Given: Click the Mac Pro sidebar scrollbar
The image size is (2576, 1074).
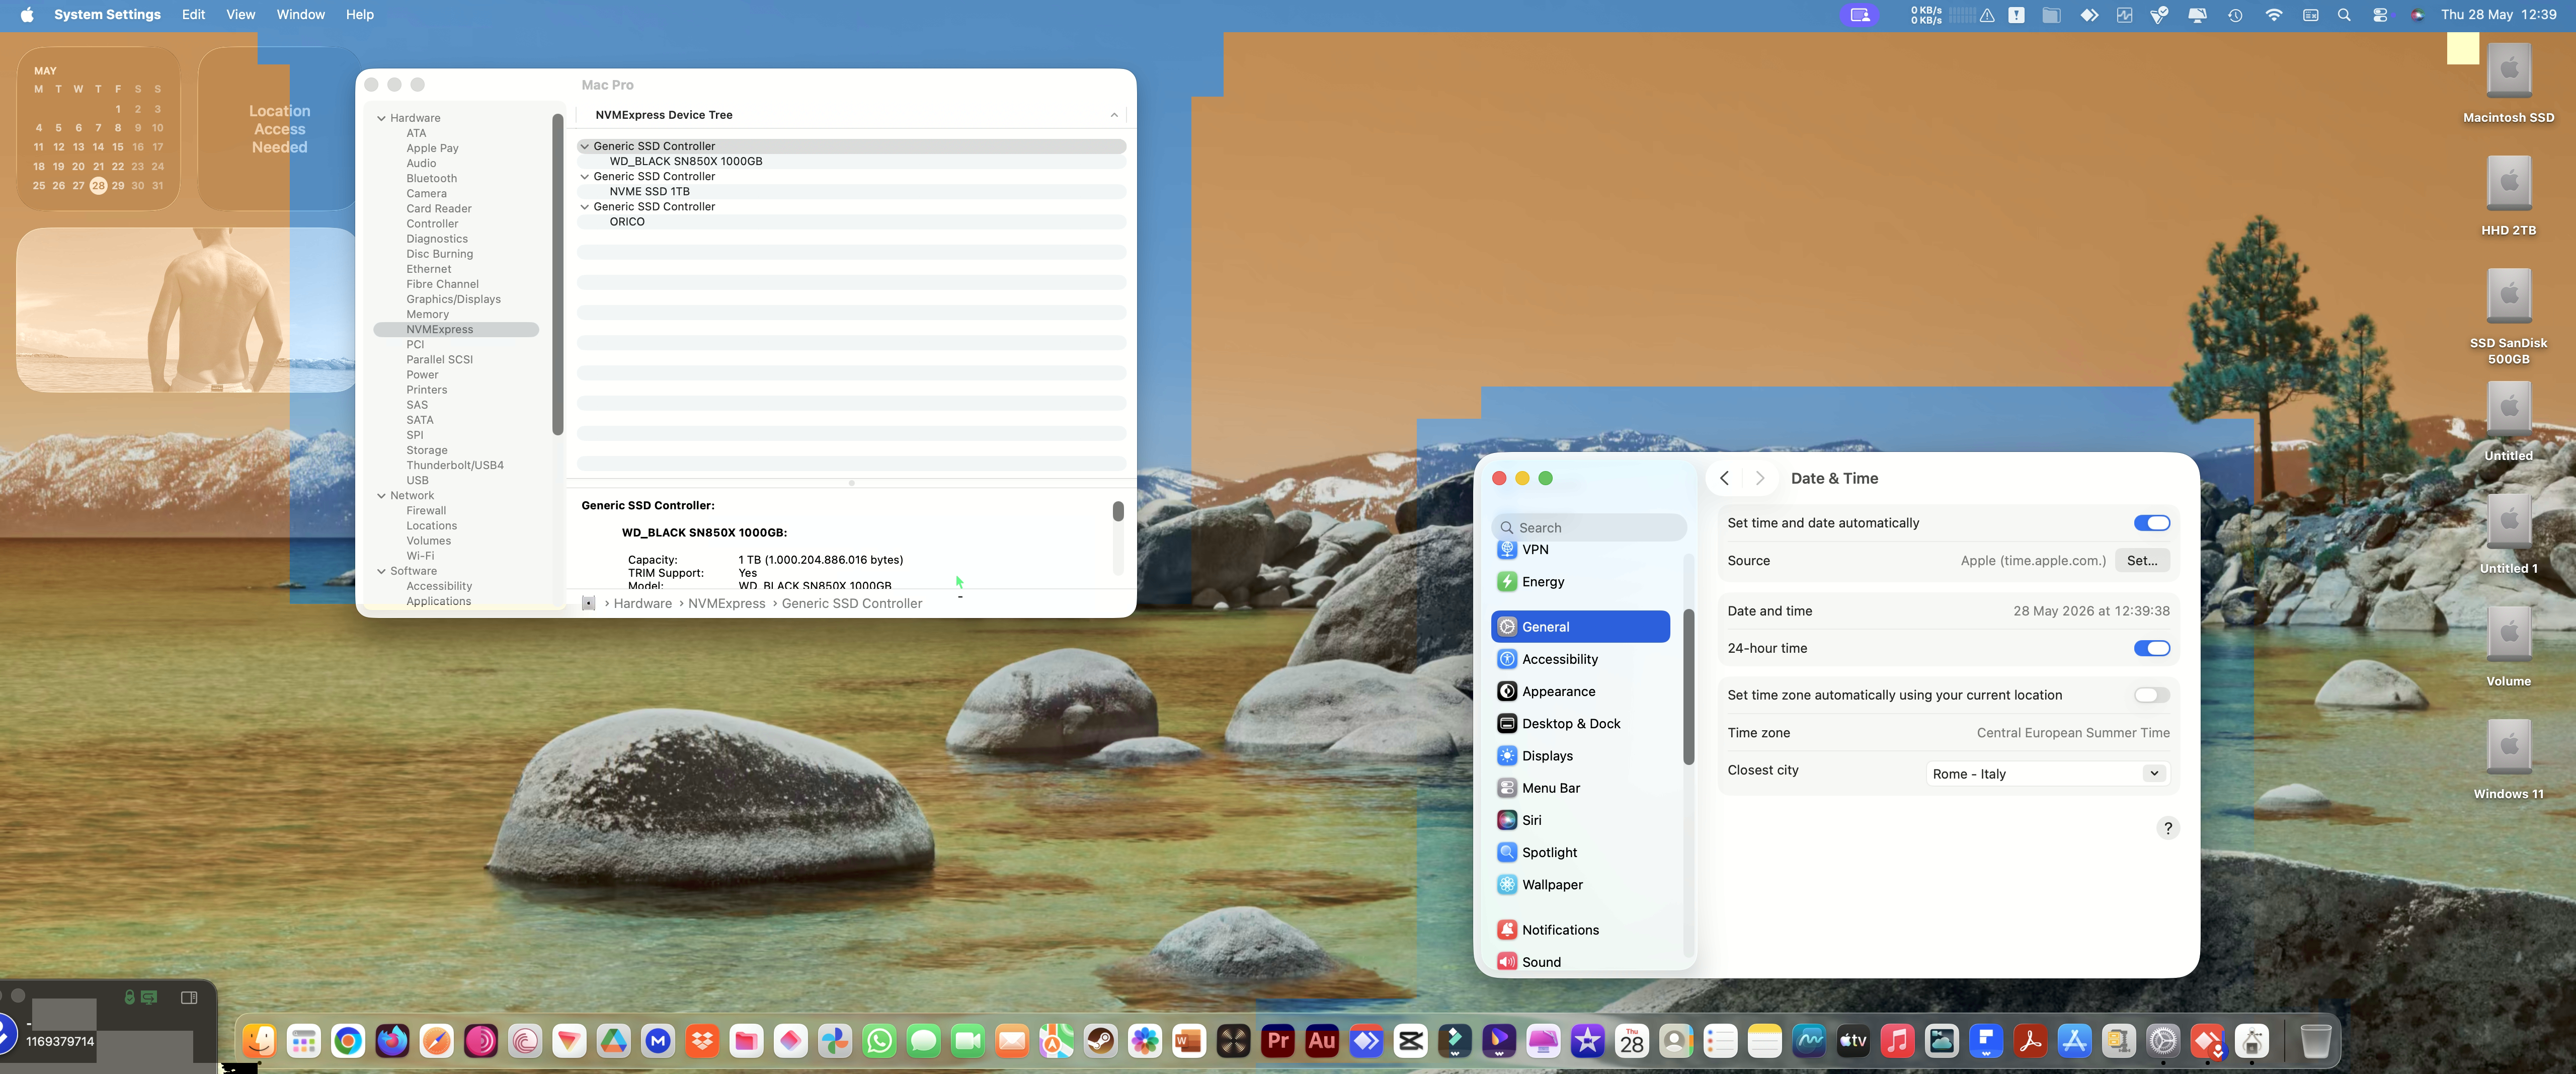Looking at the screenshot, I should pos(558,274).
